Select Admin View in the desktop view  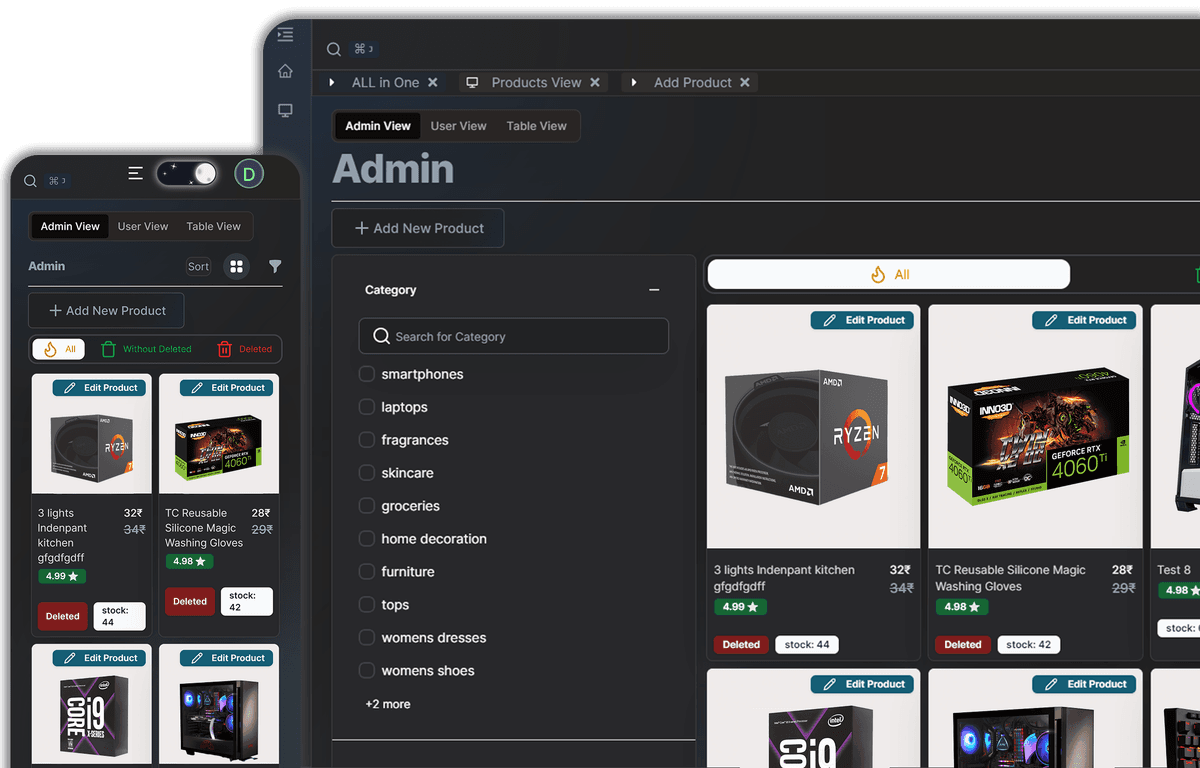[378, 126]
